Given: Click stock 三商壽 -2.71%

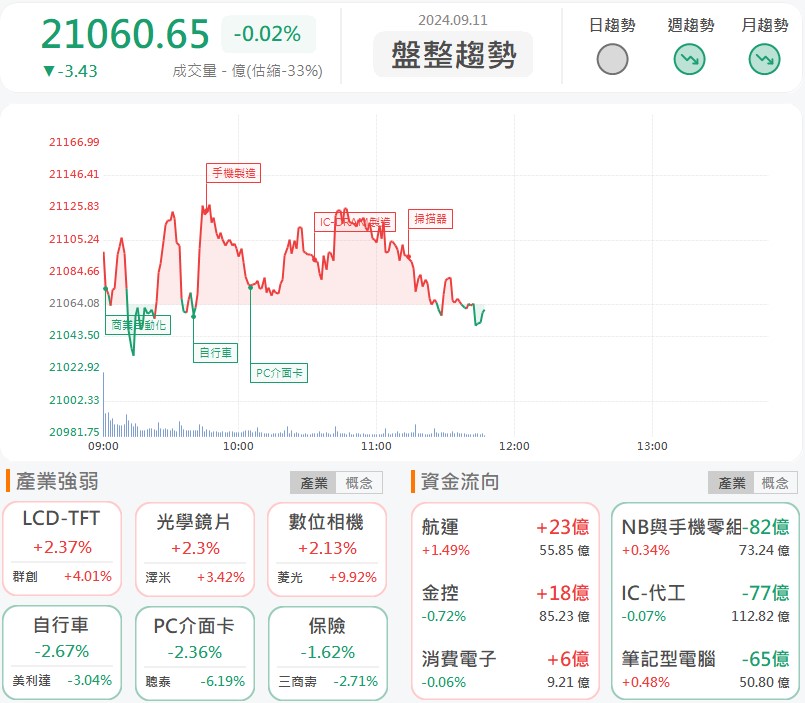Looking at the screenshot, I should pos(327,681).
